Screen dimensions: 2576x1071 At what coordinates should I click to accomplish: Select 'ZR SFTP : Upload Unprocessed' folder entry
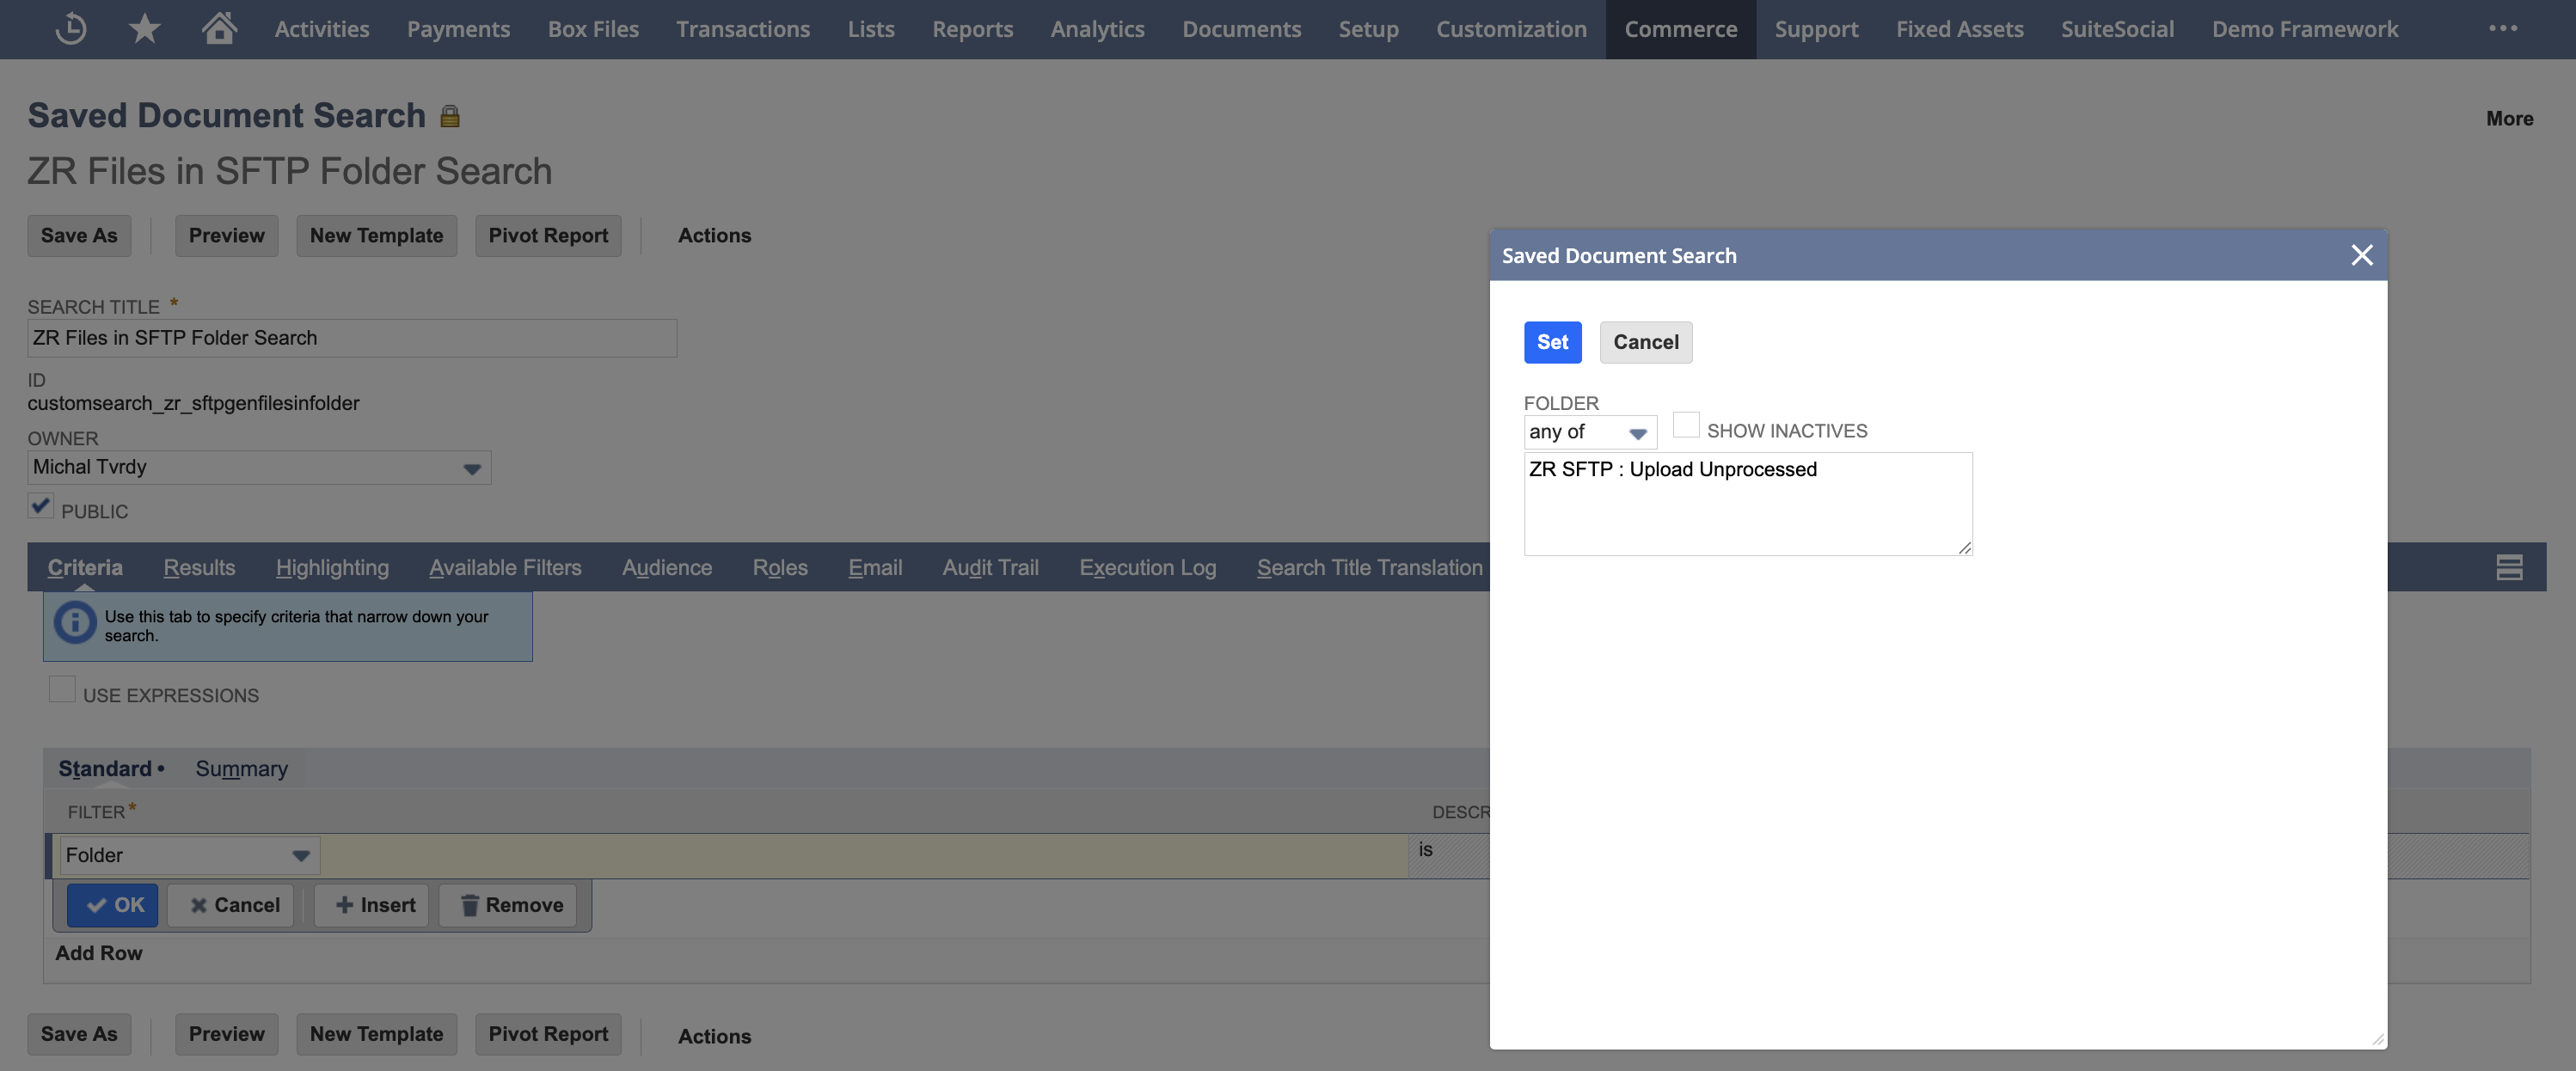point(1672,469)
